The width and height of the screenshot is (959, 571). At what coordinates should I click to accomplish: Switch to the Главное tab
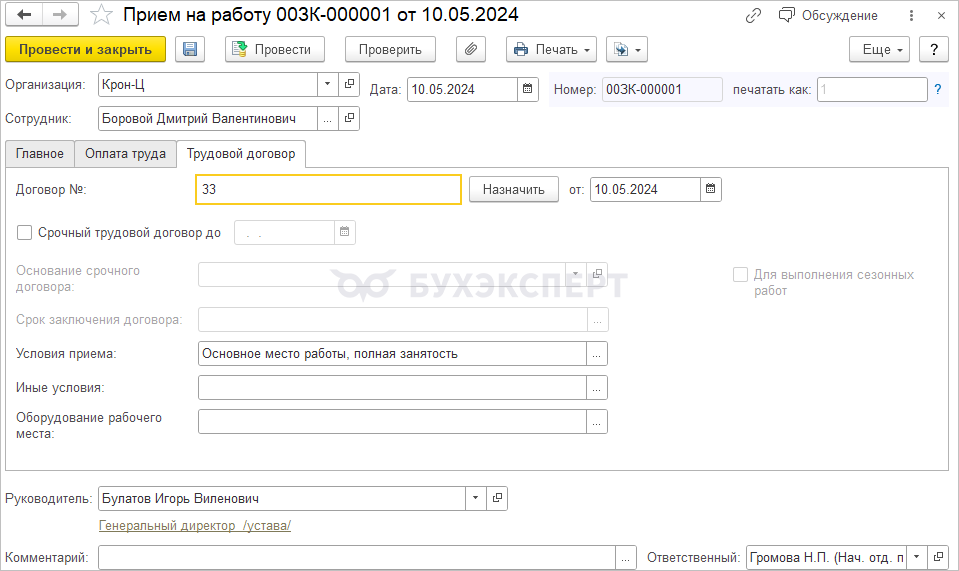pyautogui.click(x=40, y=153)
